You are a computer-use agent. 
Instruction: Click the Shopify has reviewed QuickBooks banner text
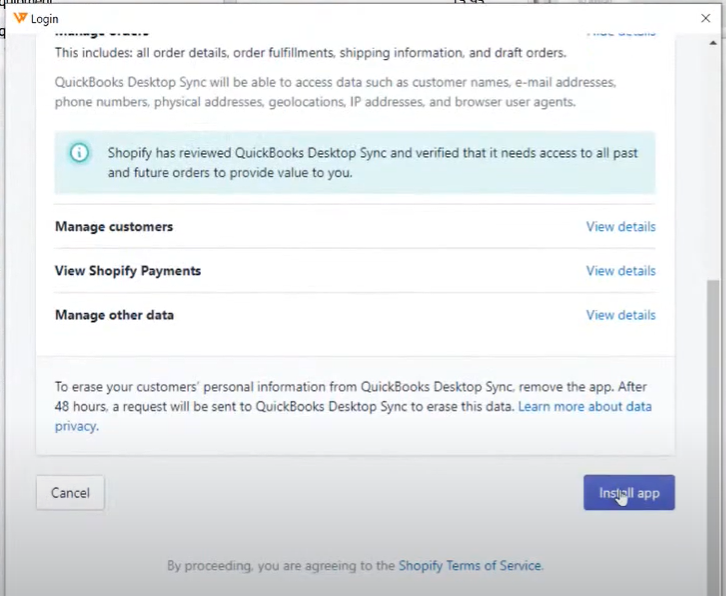click(x=373, y=163)
